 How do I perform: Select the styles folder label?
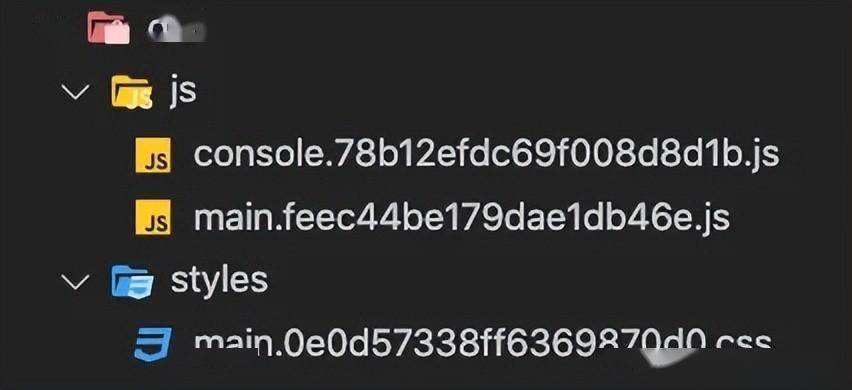point(220,281)
